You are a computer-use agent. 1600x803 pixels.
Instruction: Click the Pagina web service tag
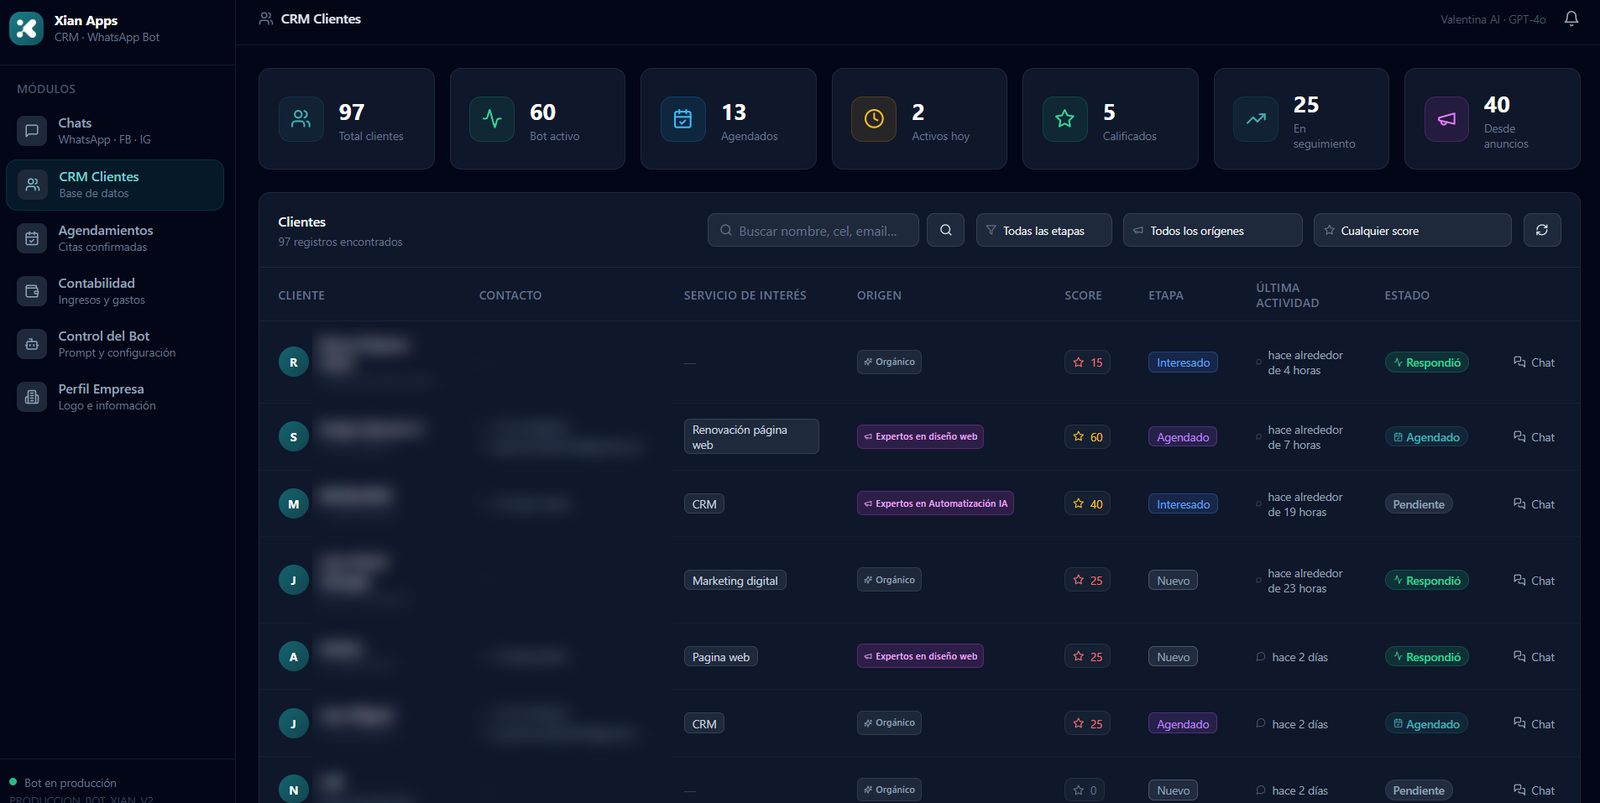tap(721, 657)
